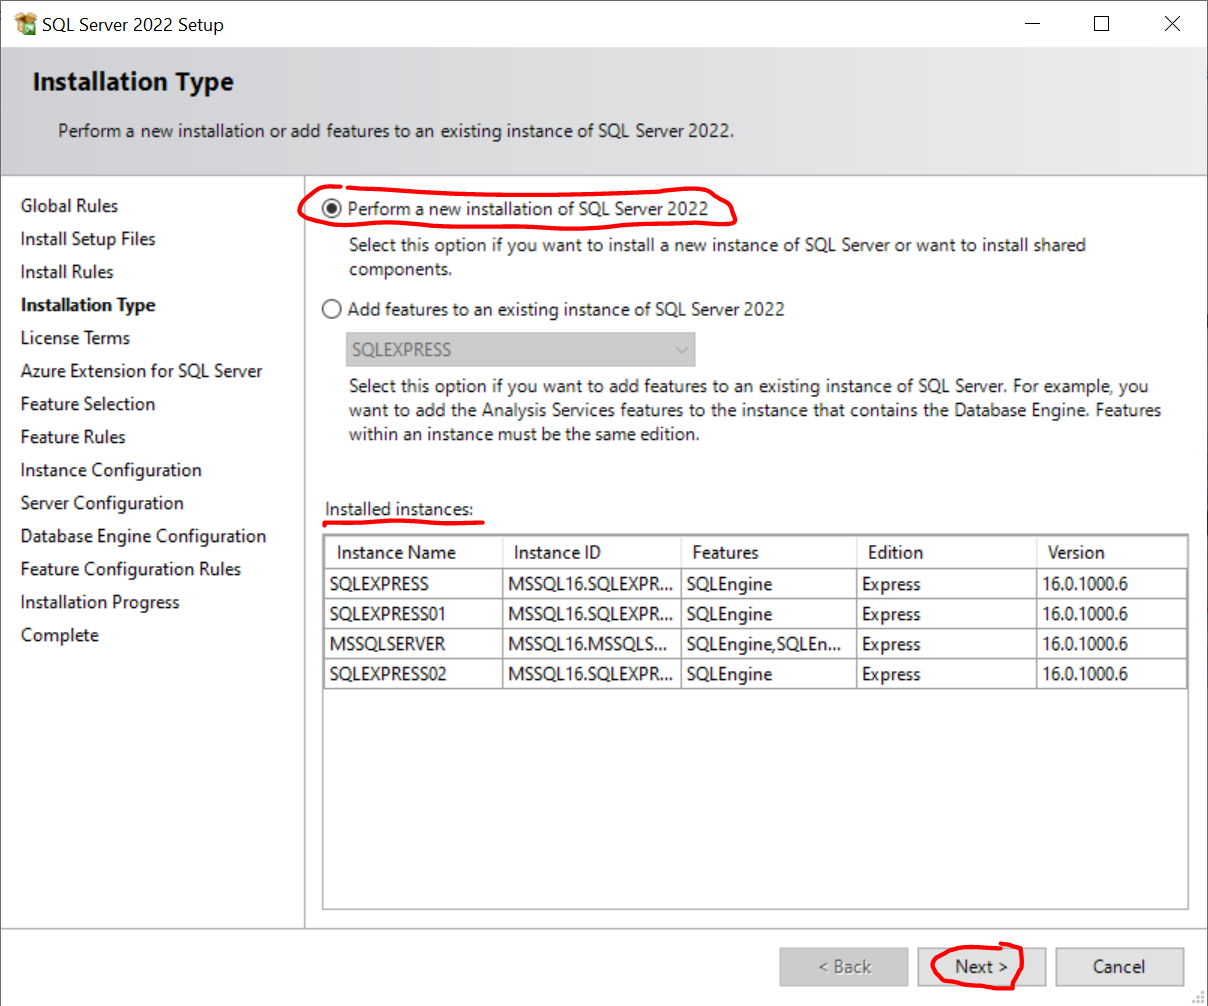Viewport: 1208px width, 1006px height.
Task: Select the MSSQLSERVER instance row
Action: click(x=755, y=644)
